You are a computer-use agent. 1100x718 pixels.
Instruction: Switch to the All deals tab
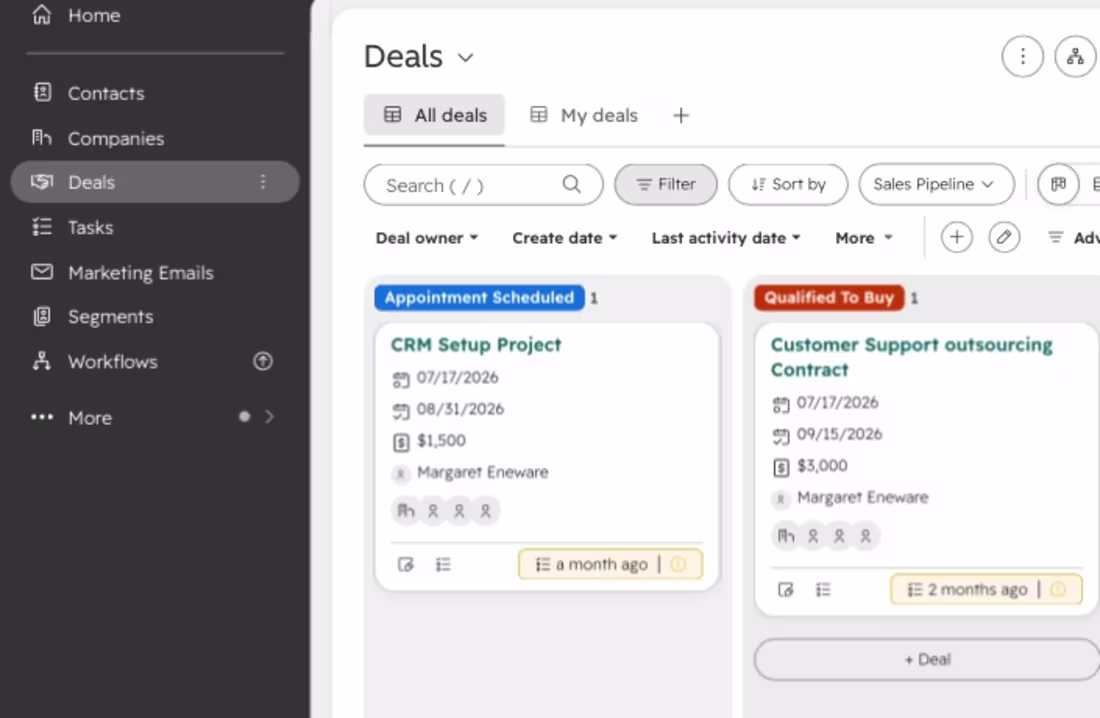click(x=434, y=114)
